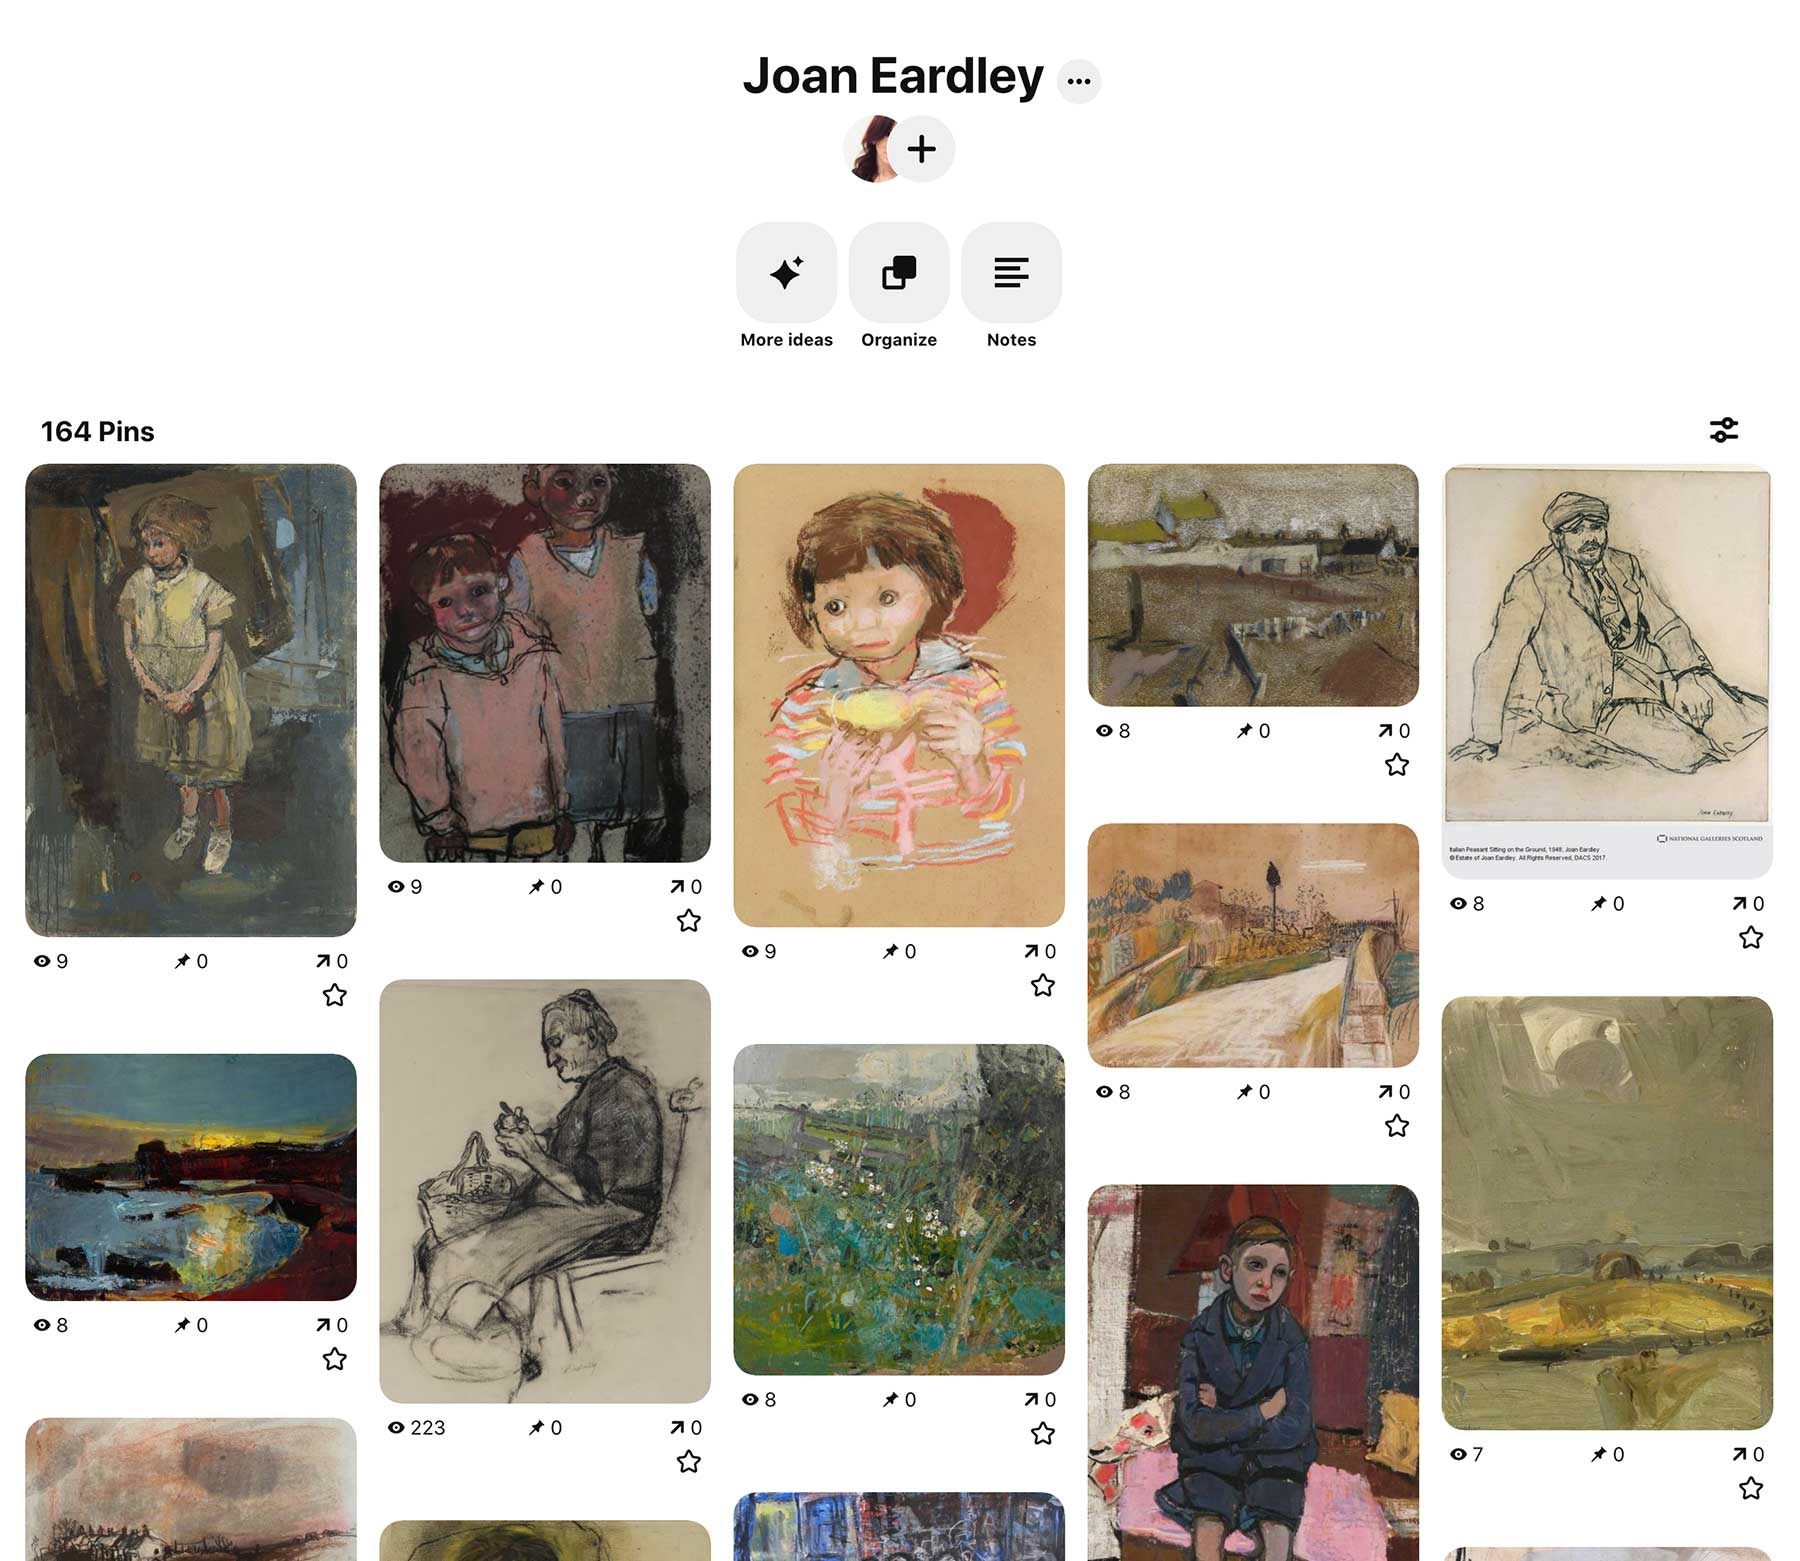This screenshot has width=1800, height=1561.
Task: Click the 223 views count on charcoal drawing
Action: pyautogui.click(x=416, y=1428)
